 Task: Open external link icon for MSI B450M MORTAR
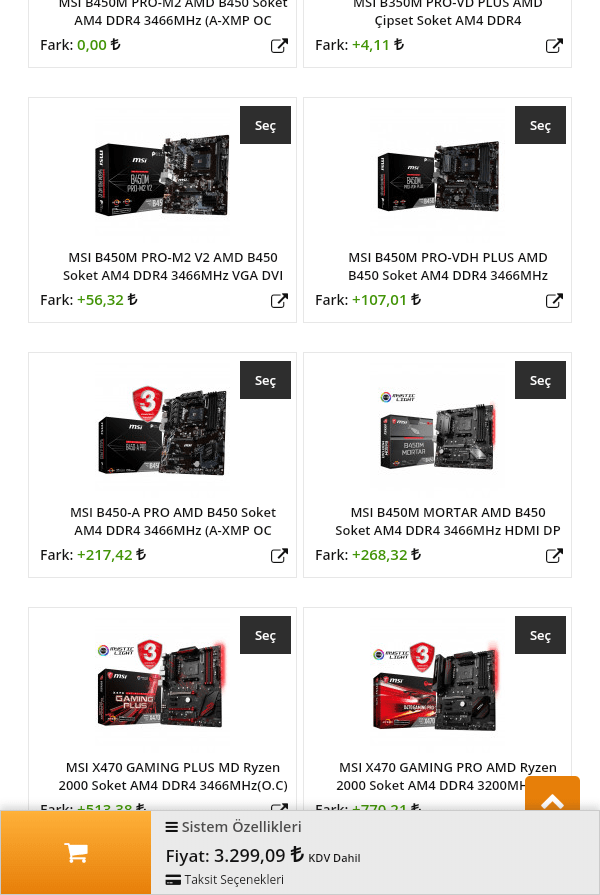click(x=554, y=556)
